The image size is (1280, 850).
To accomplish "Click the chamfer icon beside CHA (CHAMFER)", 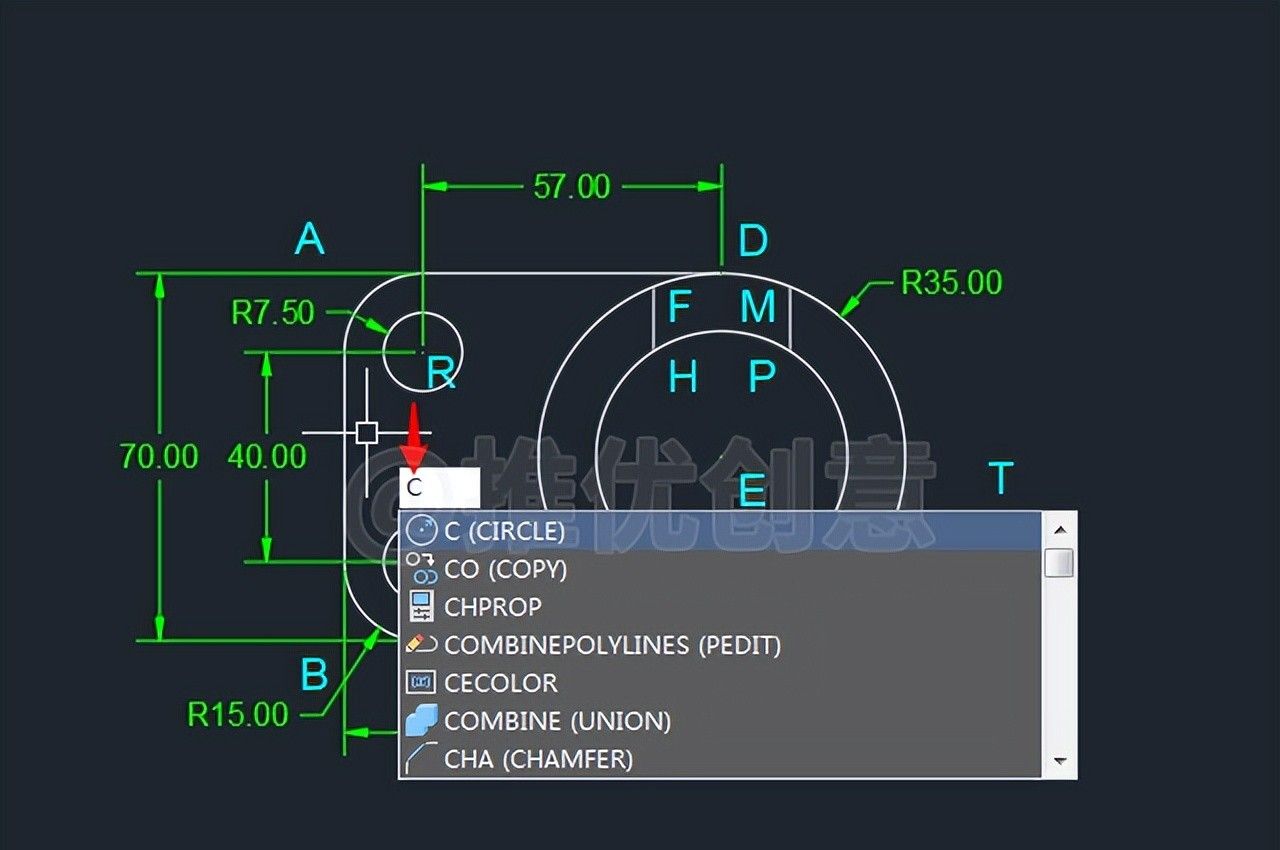I will click(x=422, y=759).
